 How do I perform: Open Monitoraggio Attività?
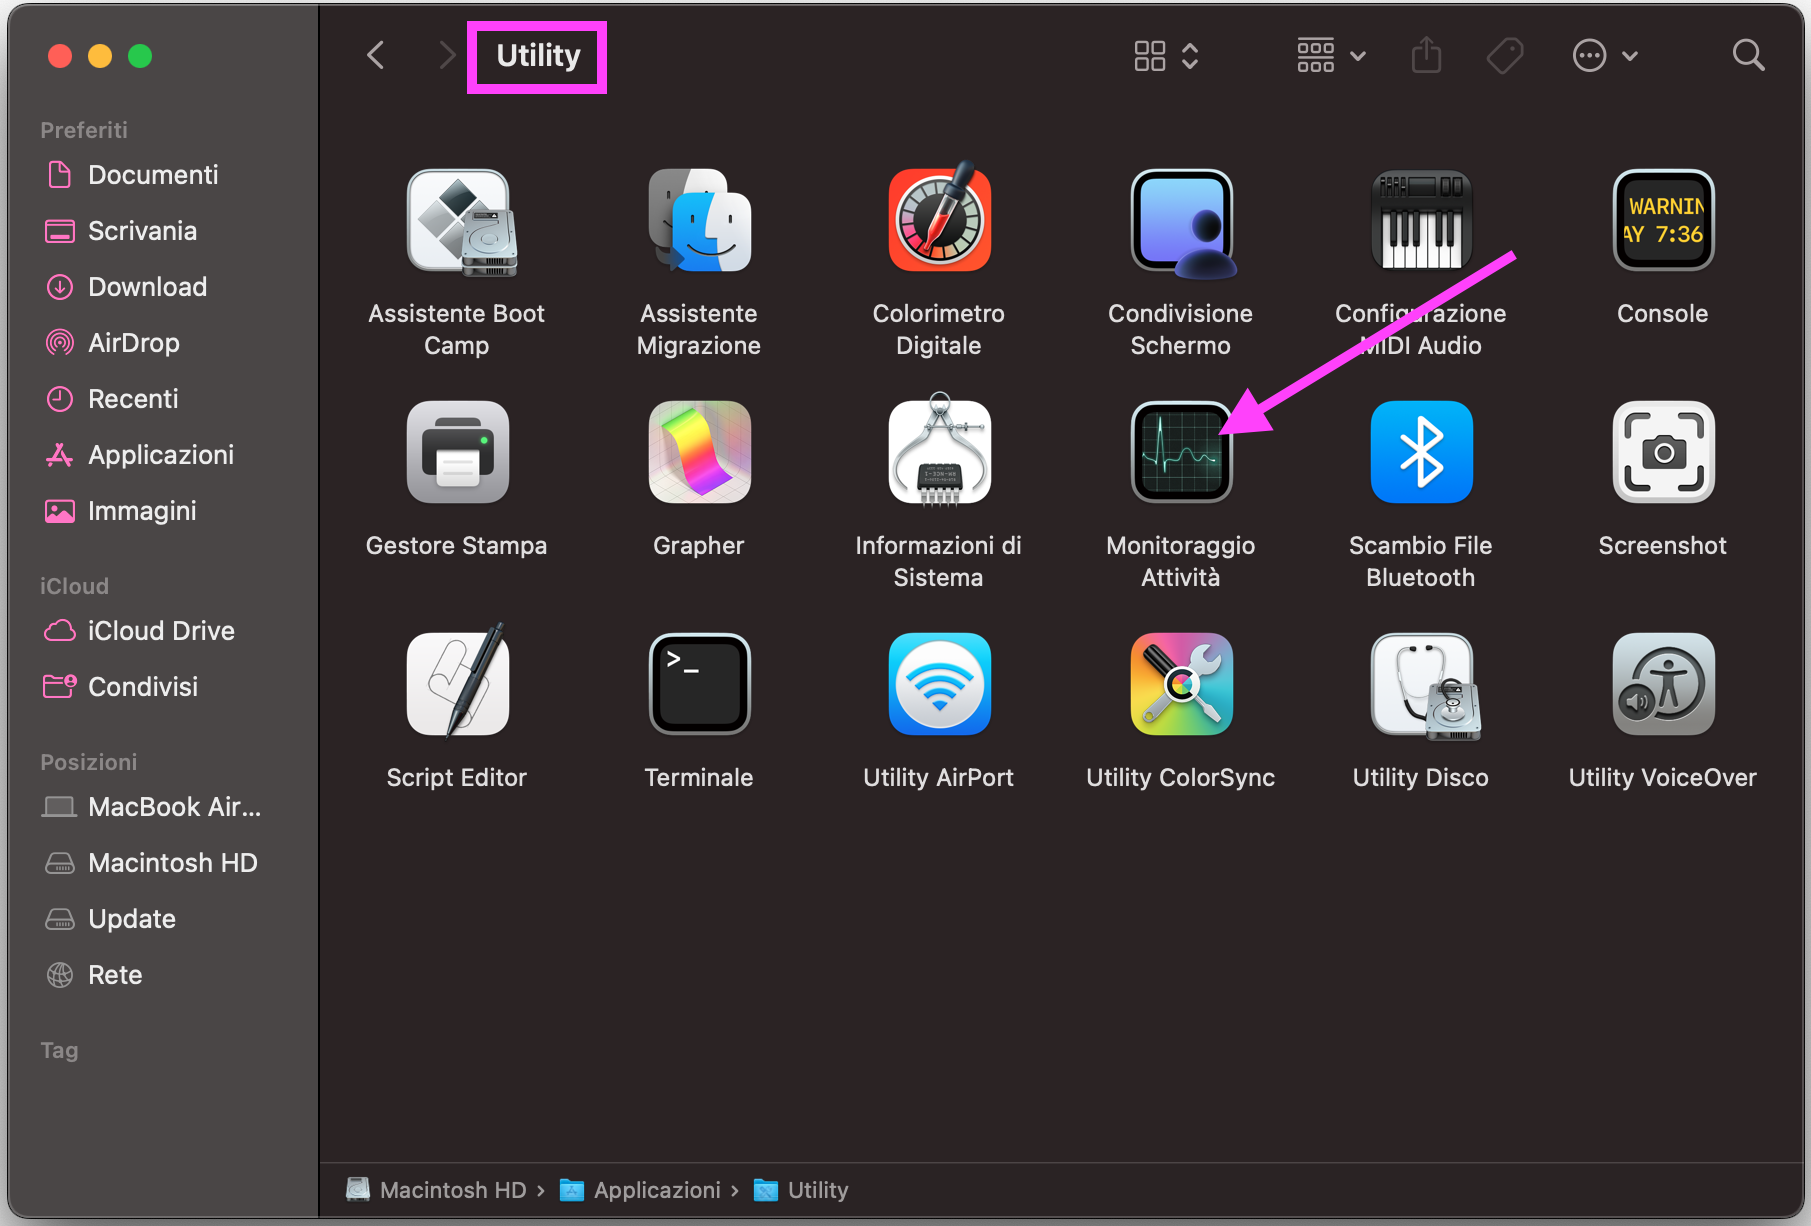coord(1181,452)
